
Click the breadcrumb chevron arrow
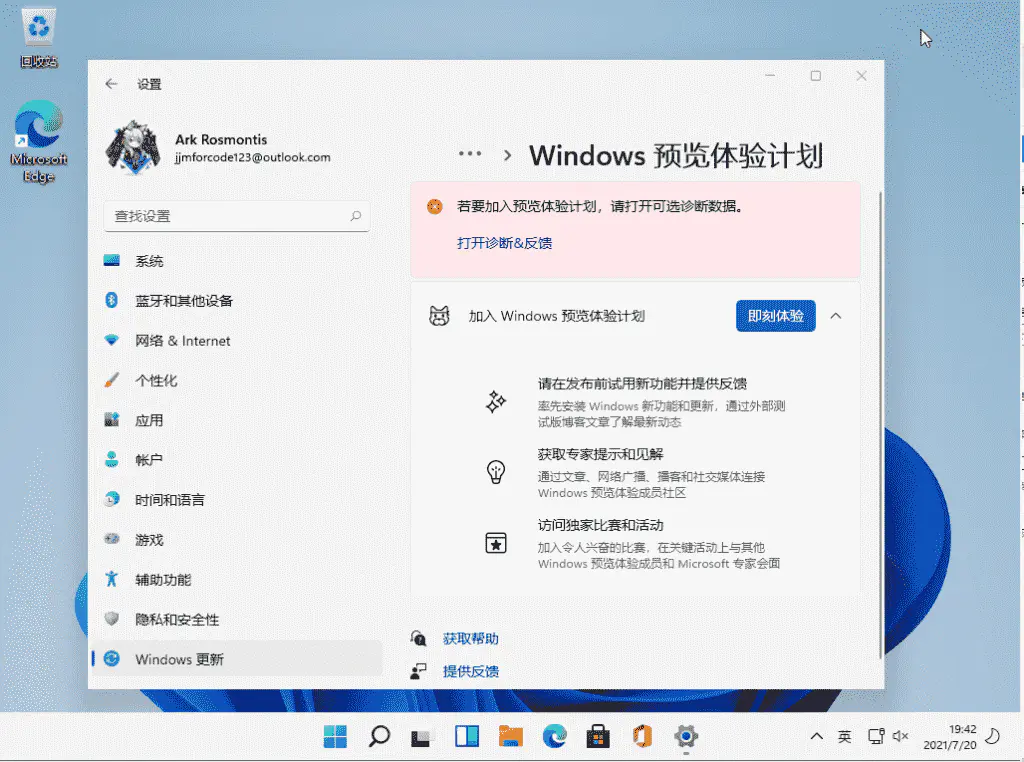[x=507, y=155]
